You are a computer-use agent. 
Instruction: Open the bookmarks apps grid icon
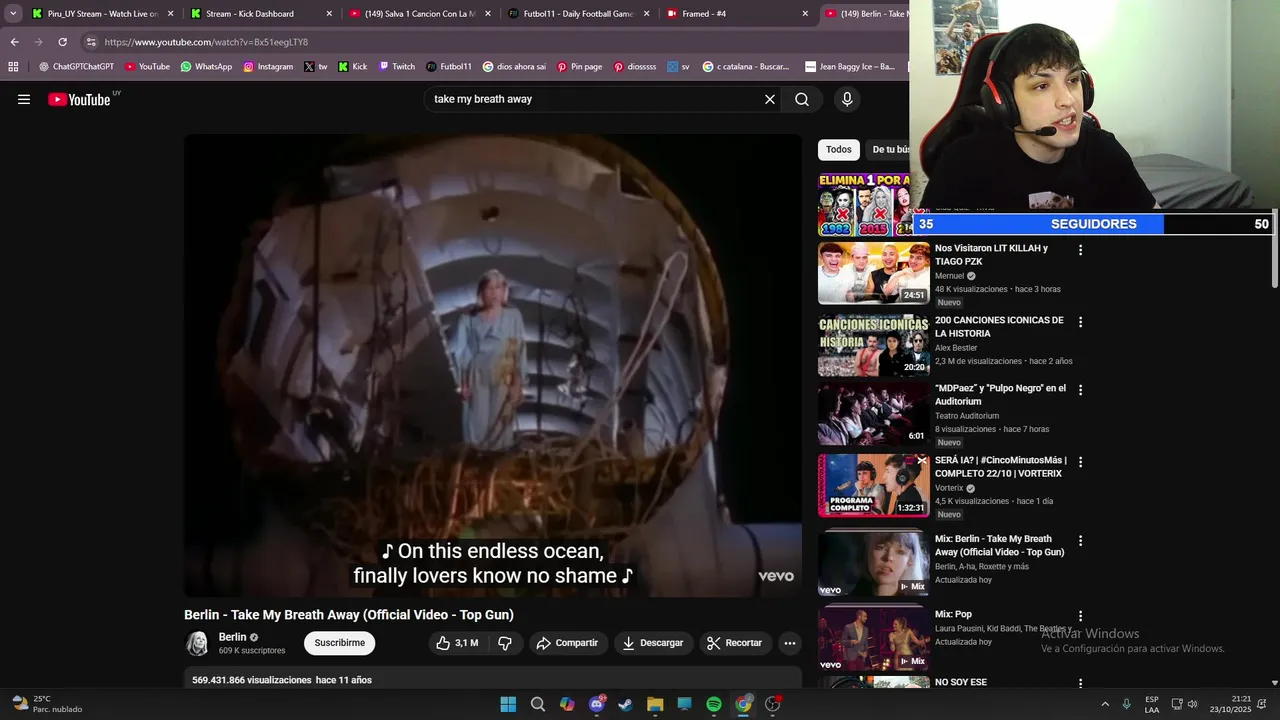tap(13, 67)
